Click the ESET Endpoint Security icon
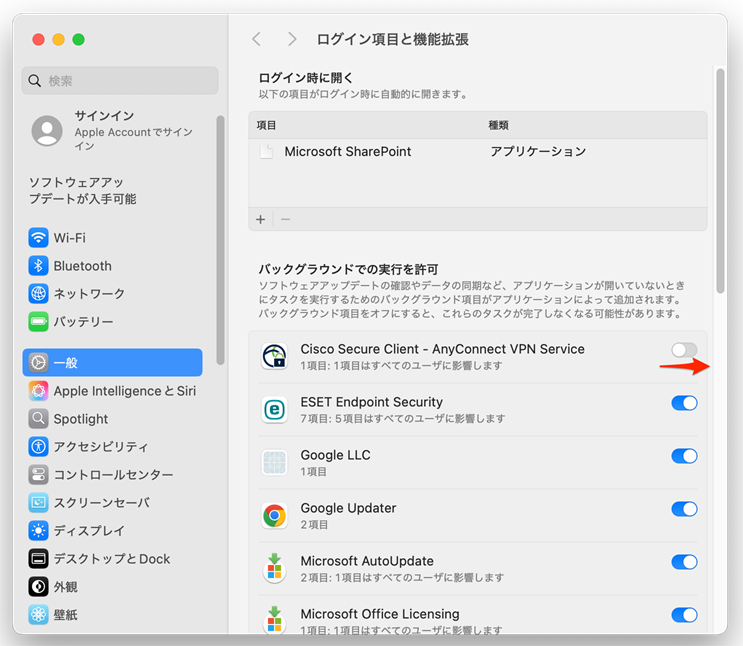743x646 pixels. point(274,410)
